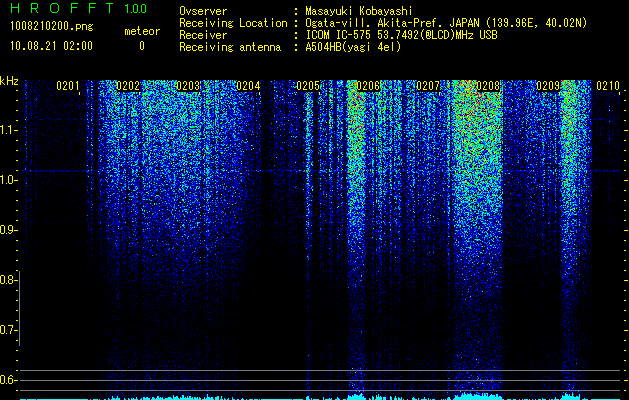Click the 0209 time marker
629x400 pixels.
pyautogui.click(x=548, y=86)
